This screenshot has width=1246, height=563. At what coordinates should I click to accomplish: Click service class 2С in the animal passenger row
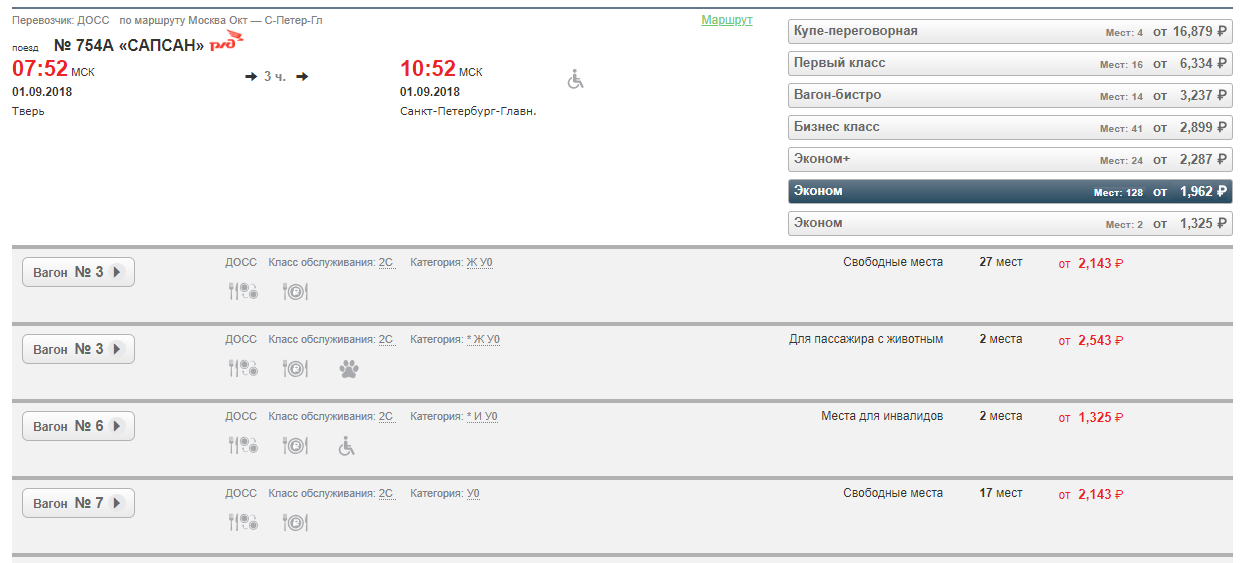click(386, 340)
